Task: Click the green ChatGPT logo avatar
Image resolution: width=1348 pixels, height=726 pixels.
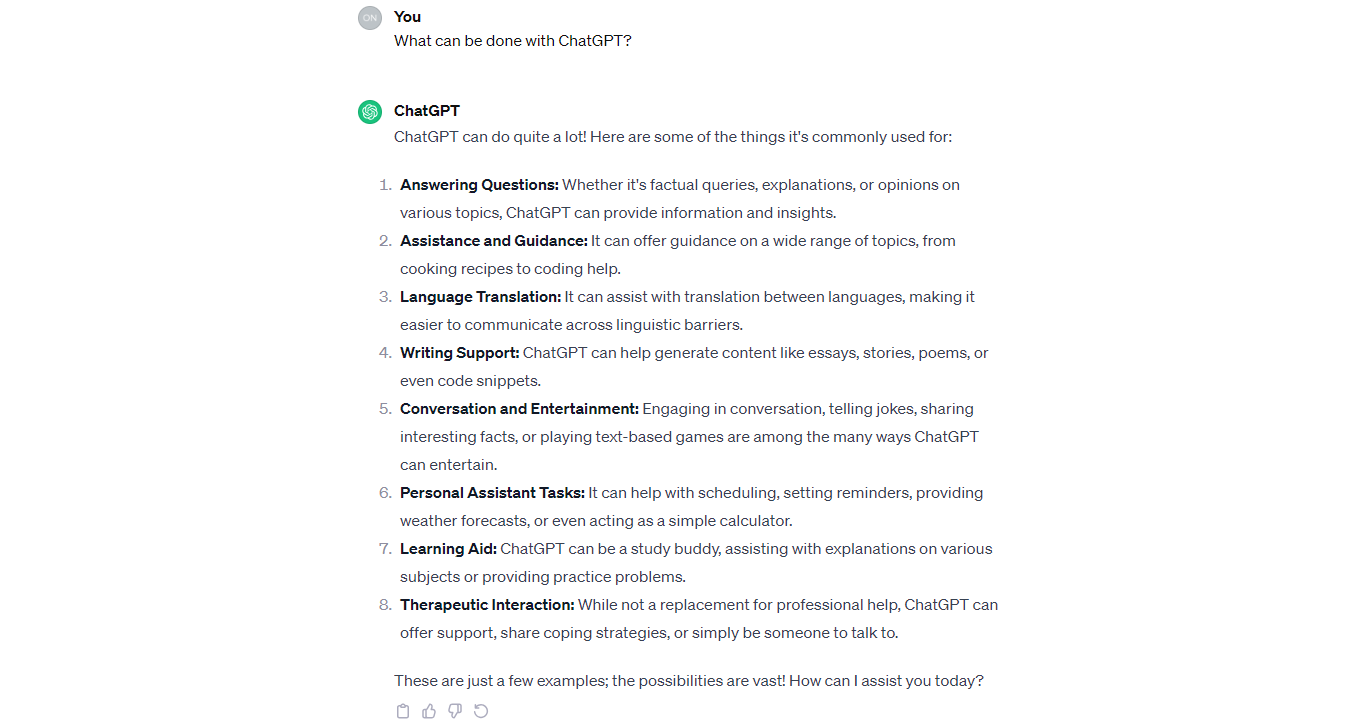Action: pos(370,112)
